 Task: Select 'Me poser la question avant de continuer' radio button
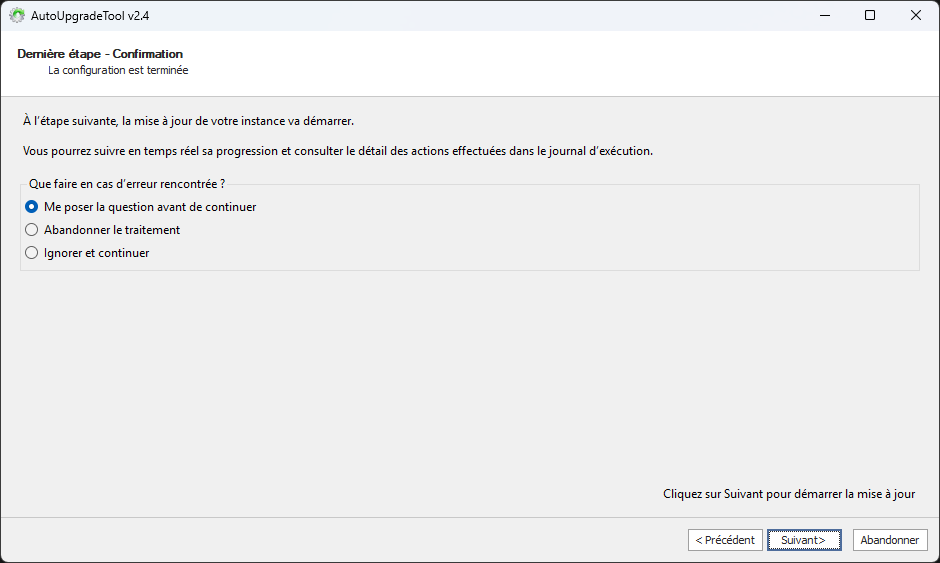coord(32,207)
